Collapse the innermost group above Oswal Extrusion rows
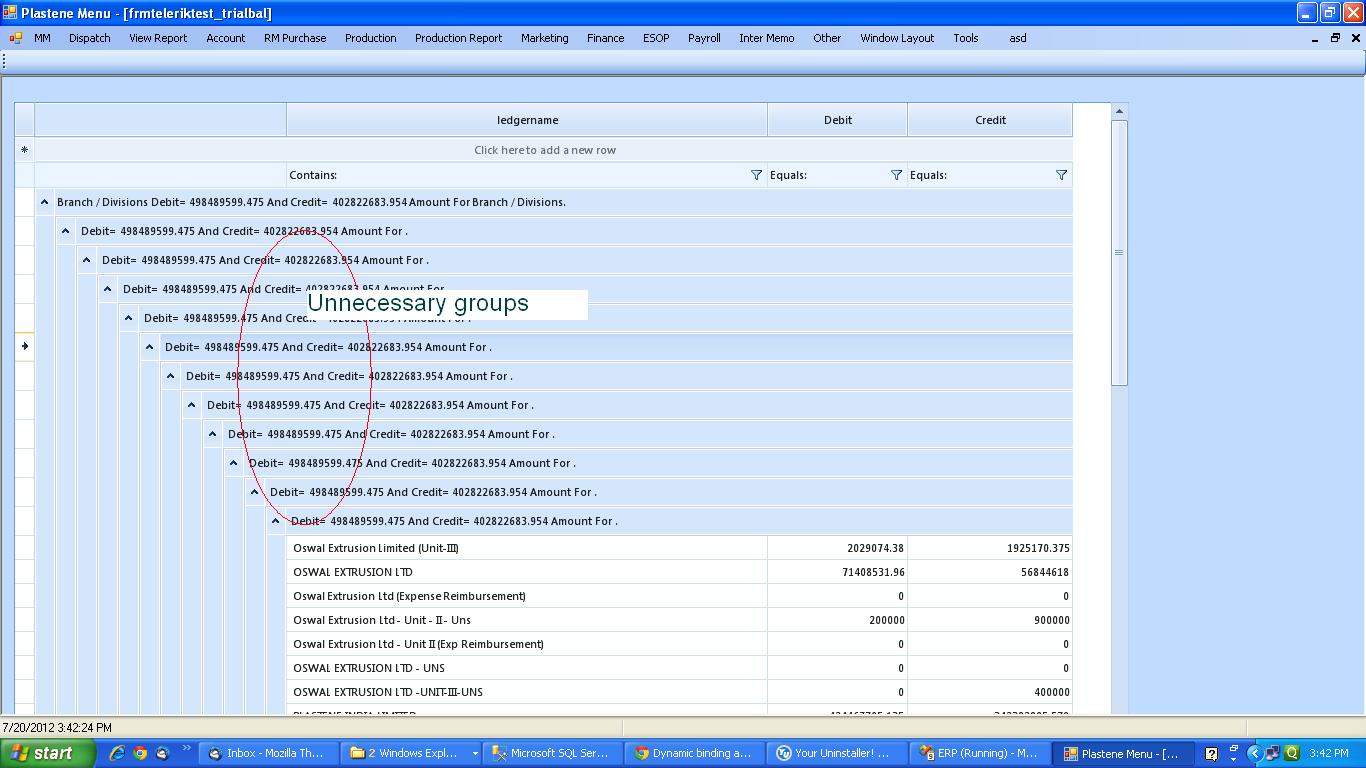This screenshot has height=768, width=1366. [x=276, y=521]
